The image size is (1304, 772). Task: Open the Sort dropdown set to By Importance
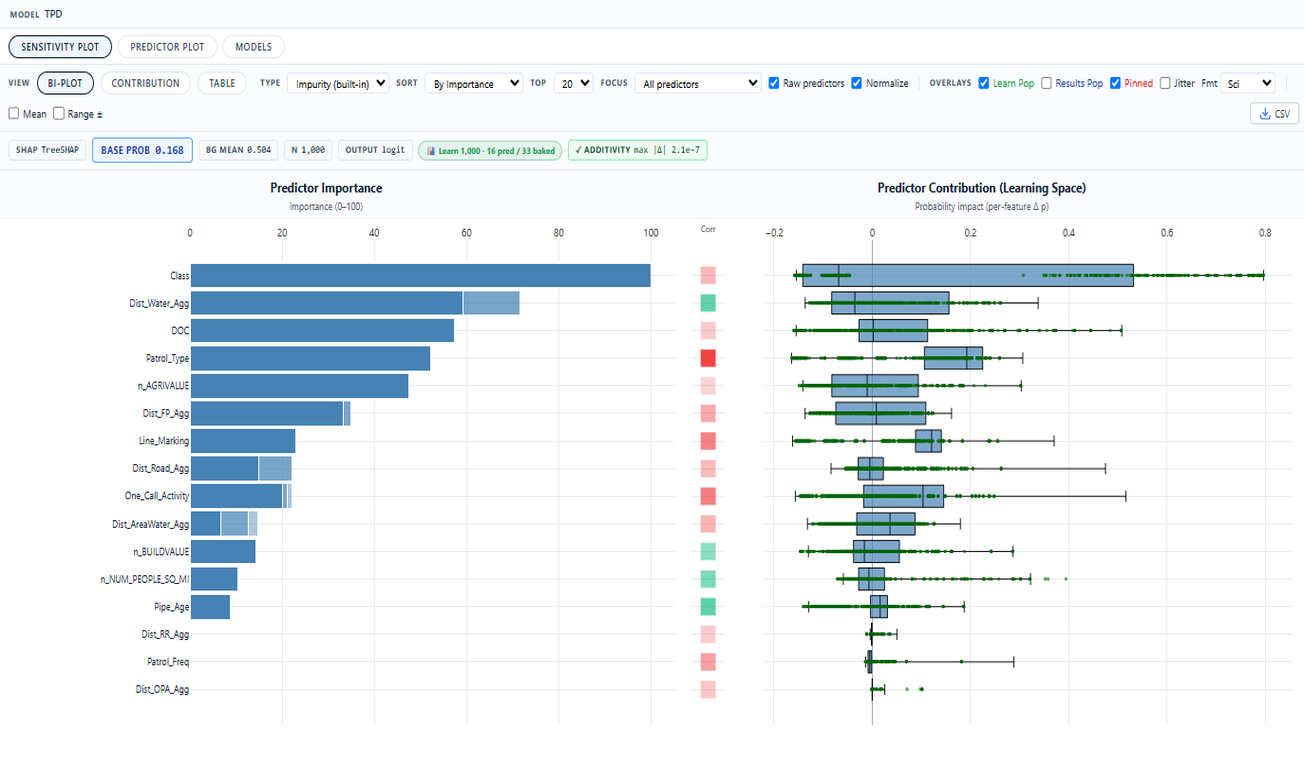coord(473,84)
